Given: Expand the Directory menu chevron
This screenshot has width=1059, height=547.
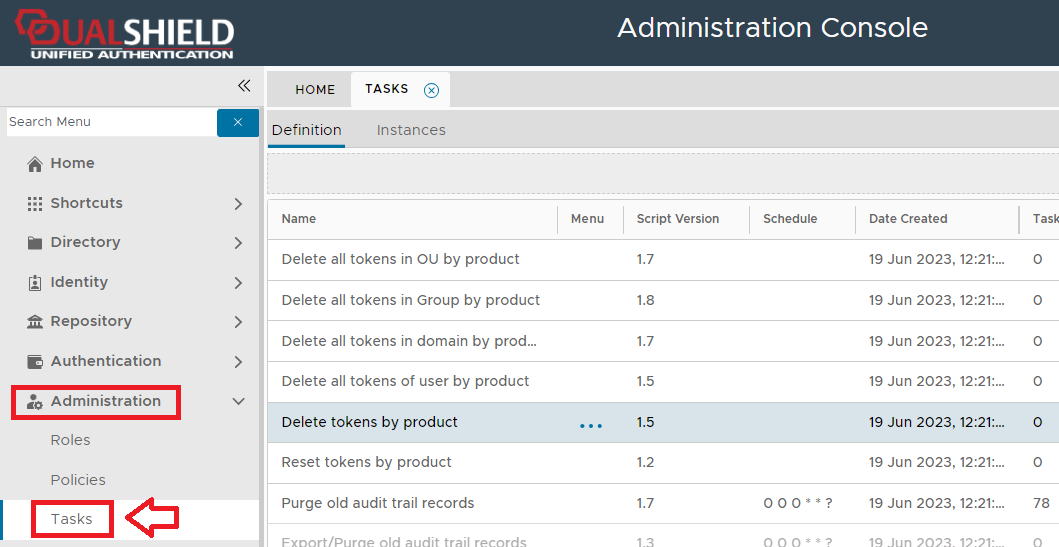Looking at the screenshot, I should 238,243.
